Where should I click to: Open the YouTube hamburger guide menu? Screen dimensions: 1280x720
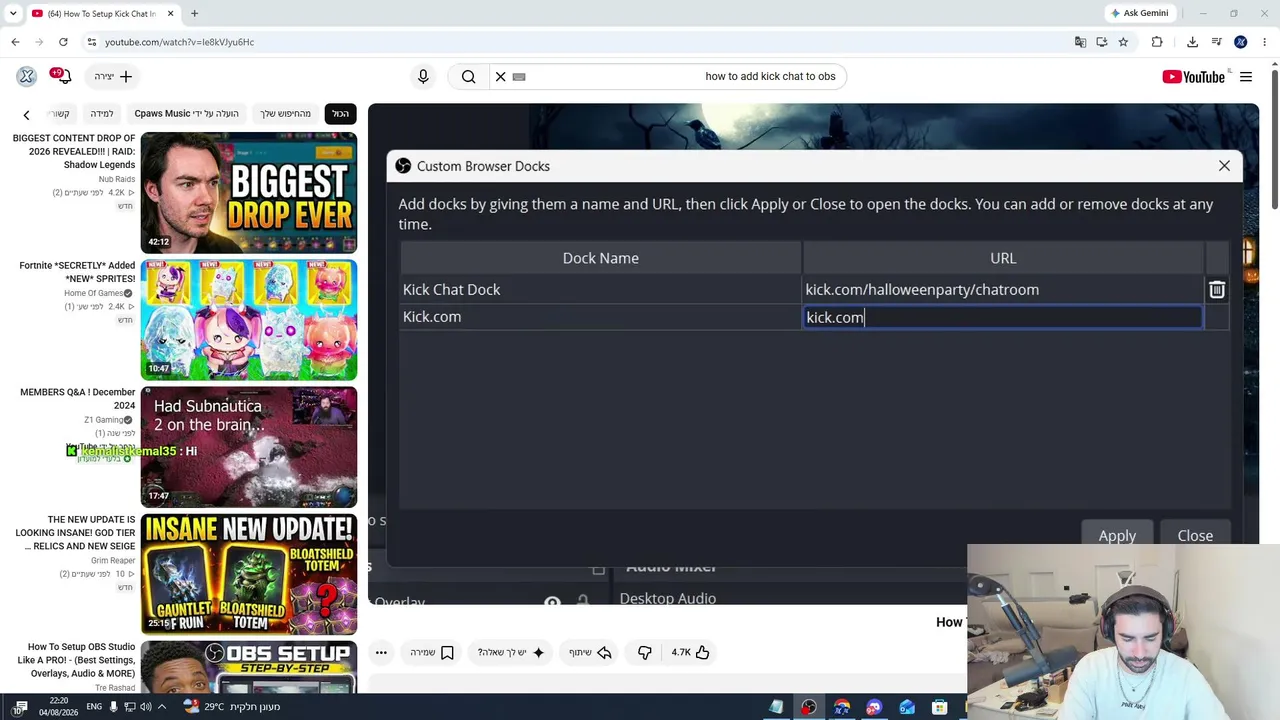point(1246,77)
